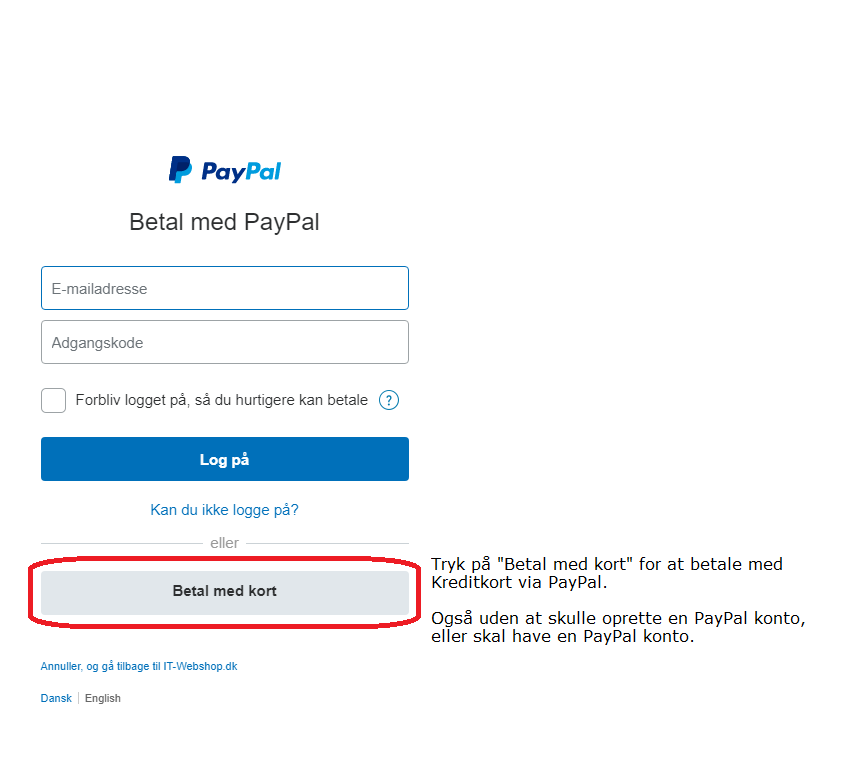856x765 pixels.
Task: Click the "Betal med PayPal" heading
Action: pyautogui.click(x=224, y=222)
